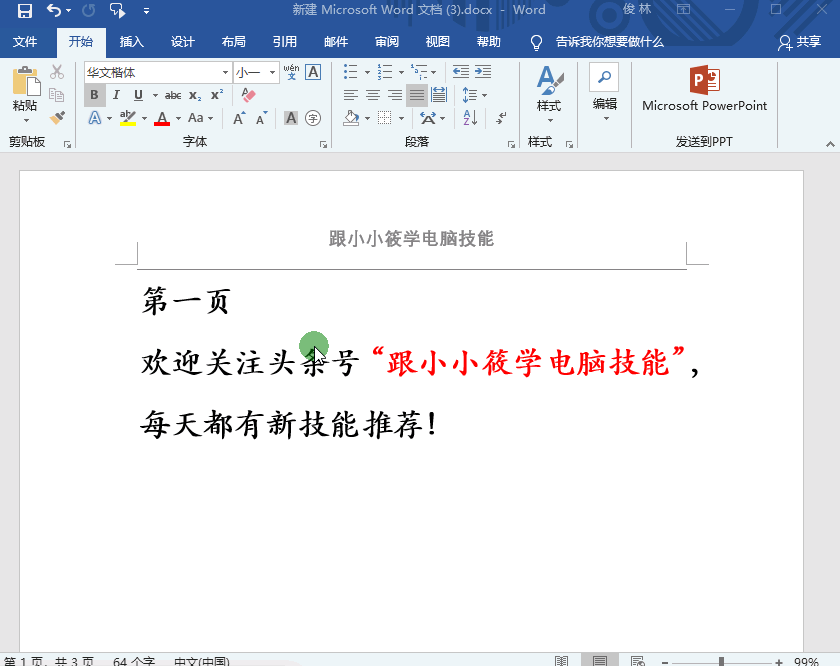Center the text
Image resolution: width=840 pixels, height=666 pixels.
373,95
